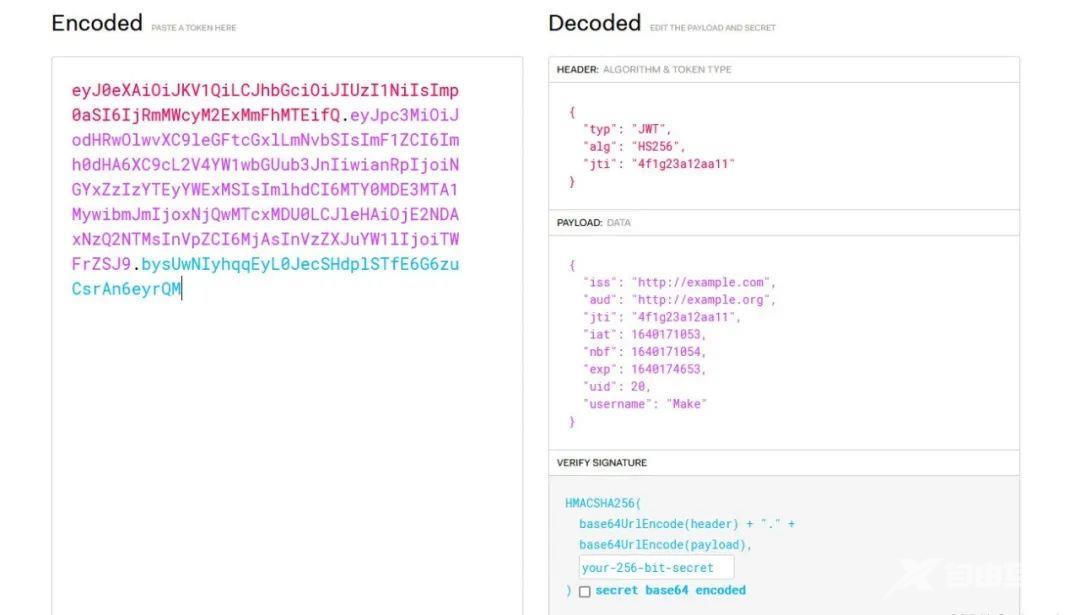1080x615 pixels.
Task: Click the red header segment of encoded token
Action: point(265,91)
